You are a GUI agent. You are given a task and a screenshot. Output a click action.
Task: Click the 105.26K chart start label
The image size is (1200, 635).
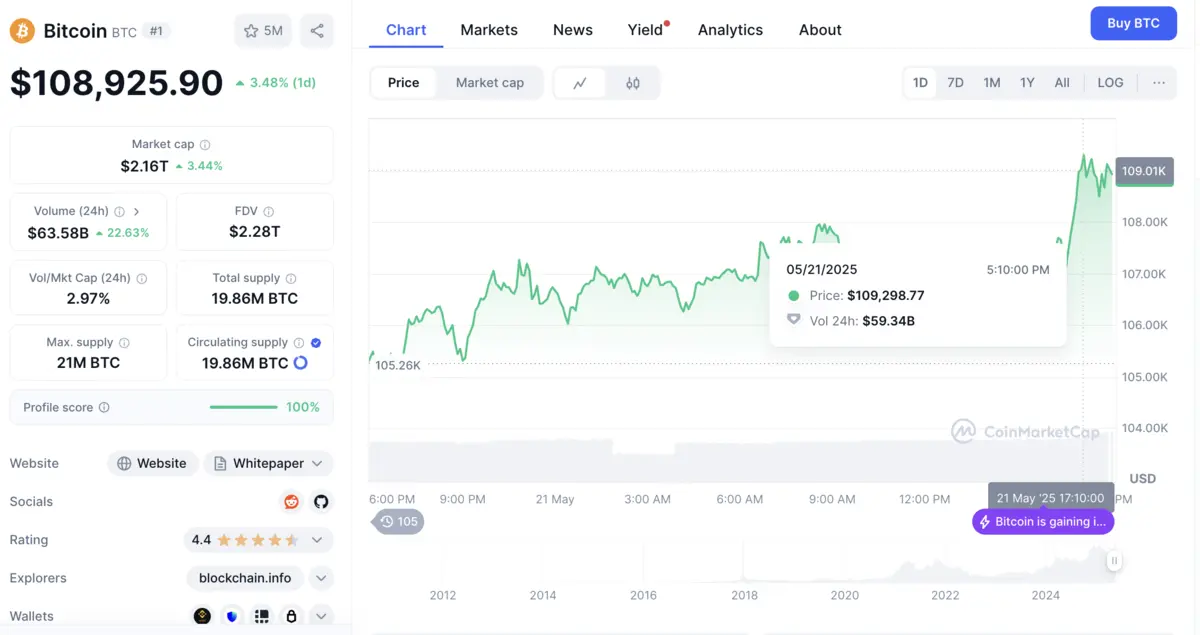[398, 365]
